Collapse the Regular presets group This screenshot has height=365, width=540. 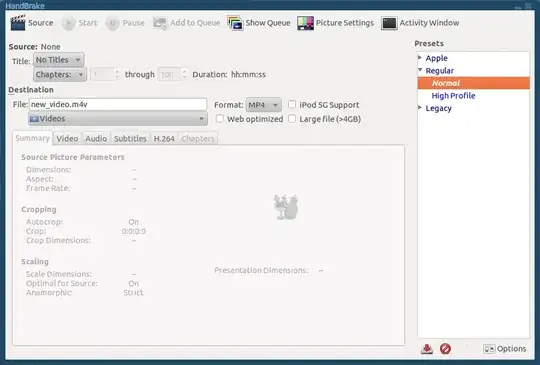coord(420,70)
